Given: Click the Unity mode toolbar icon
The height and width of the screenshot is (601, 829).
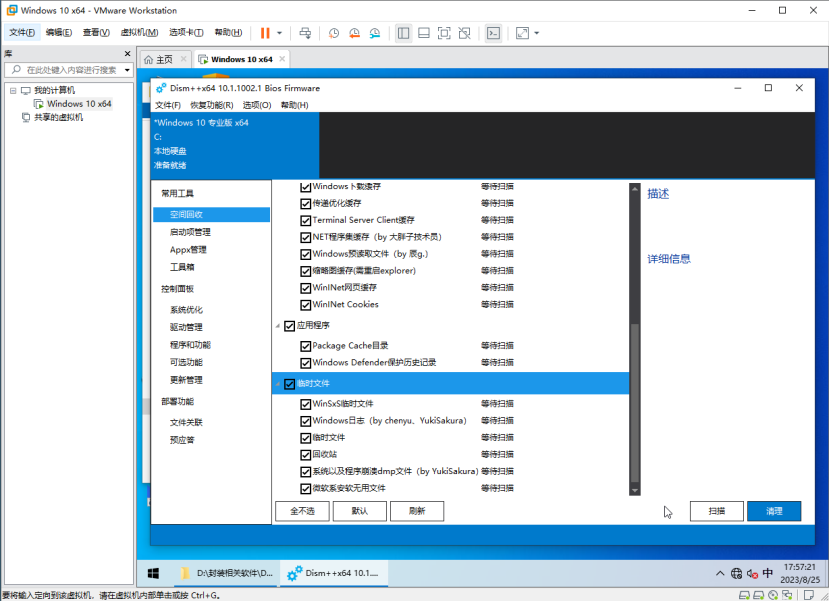Looking at the screenshot, I should pyautogui.click(x=465, y=33).
